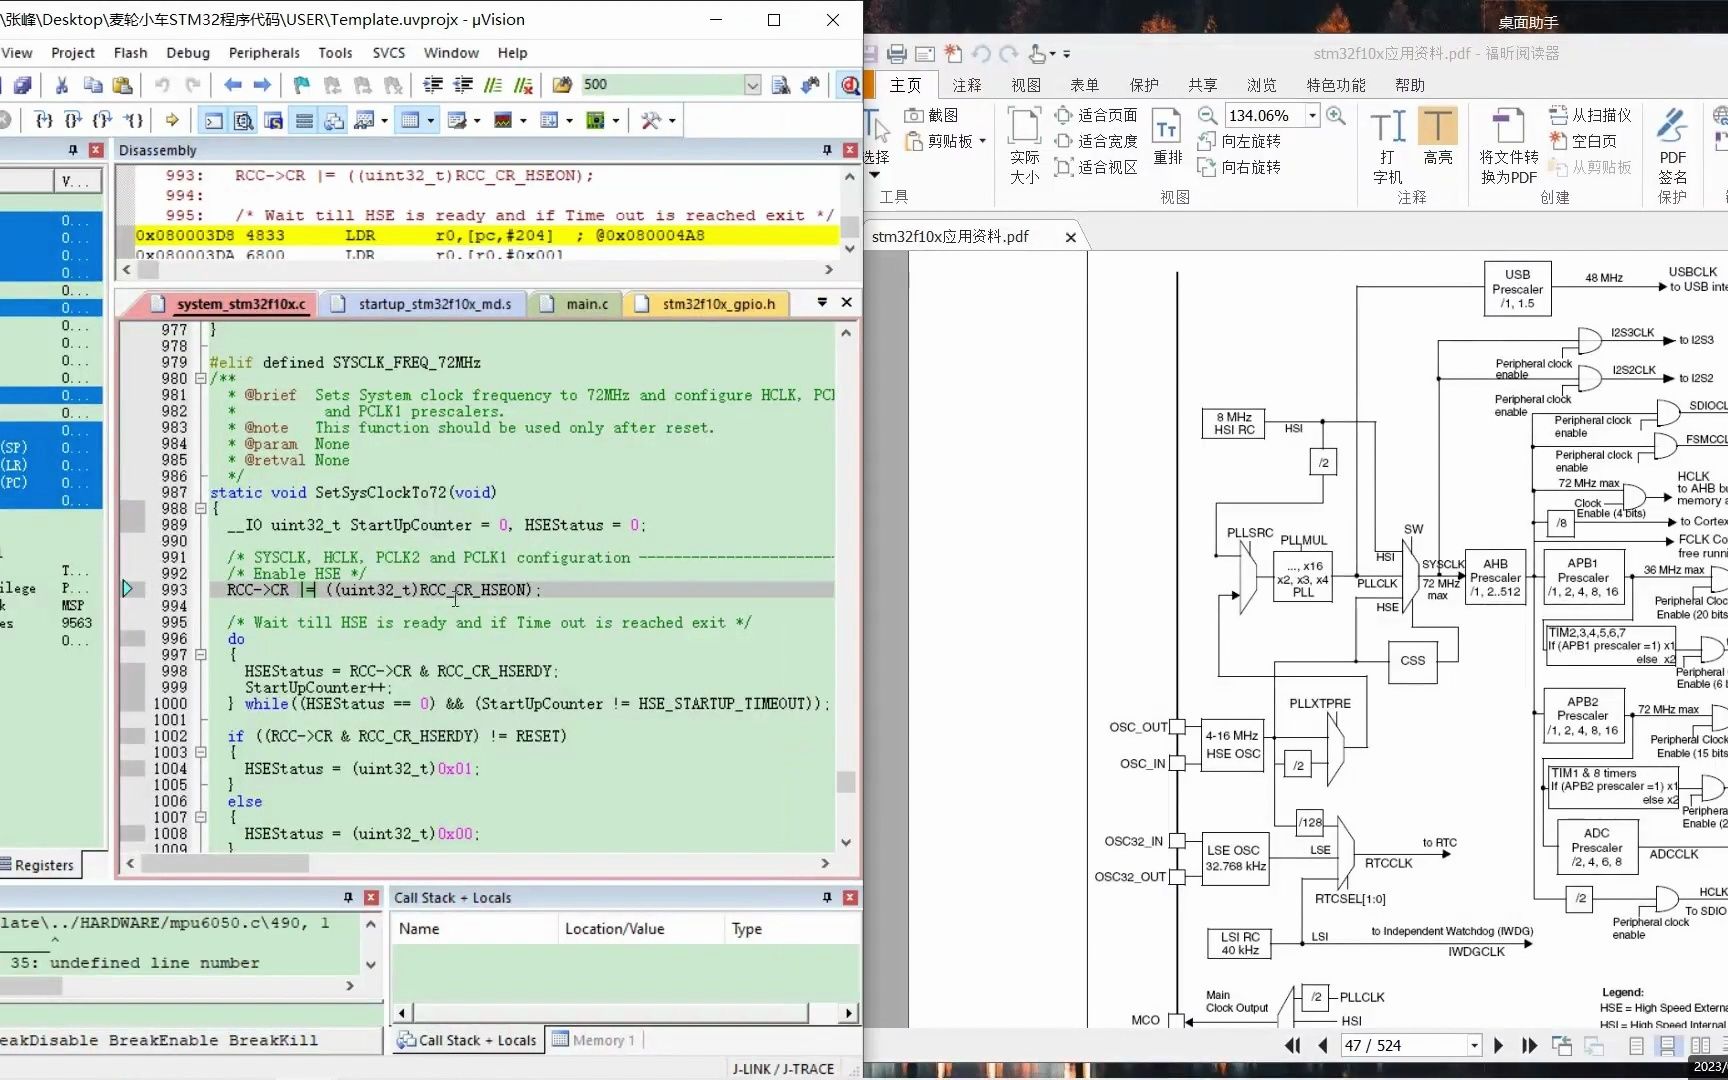The image size is (1728, 1080).
Task: Click Run to Cursor Line arrow
Action: [x=133, y=121]
